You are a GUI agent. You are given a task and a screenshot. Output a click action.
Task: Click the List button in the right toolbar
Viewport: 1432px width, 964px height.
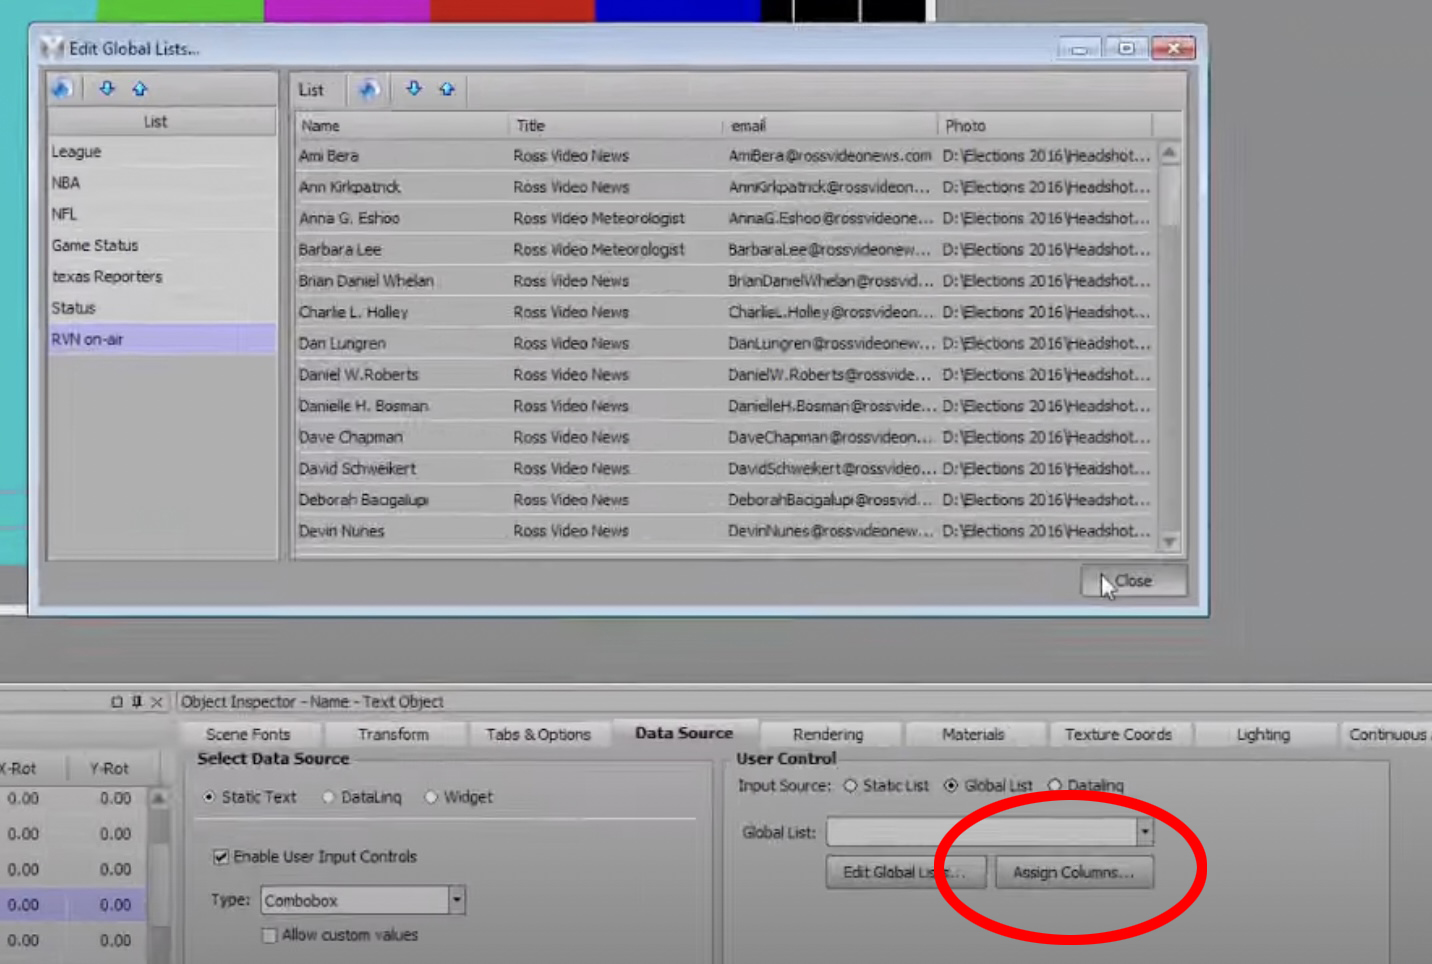pos(311,90)
